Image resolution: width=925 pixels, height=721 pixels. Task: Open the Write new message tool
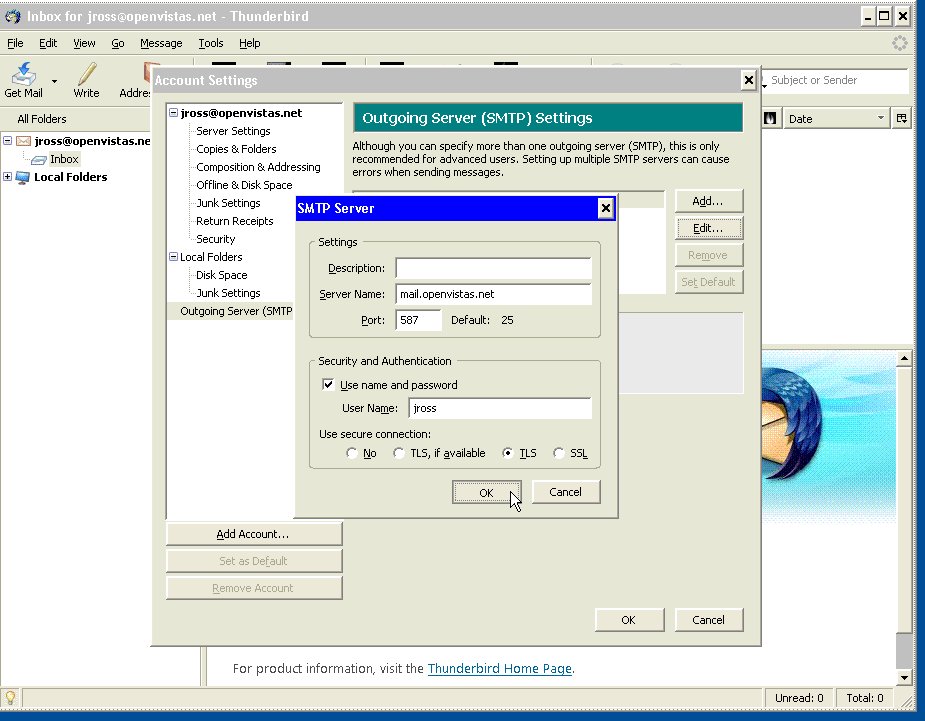[x=86, y=80]
